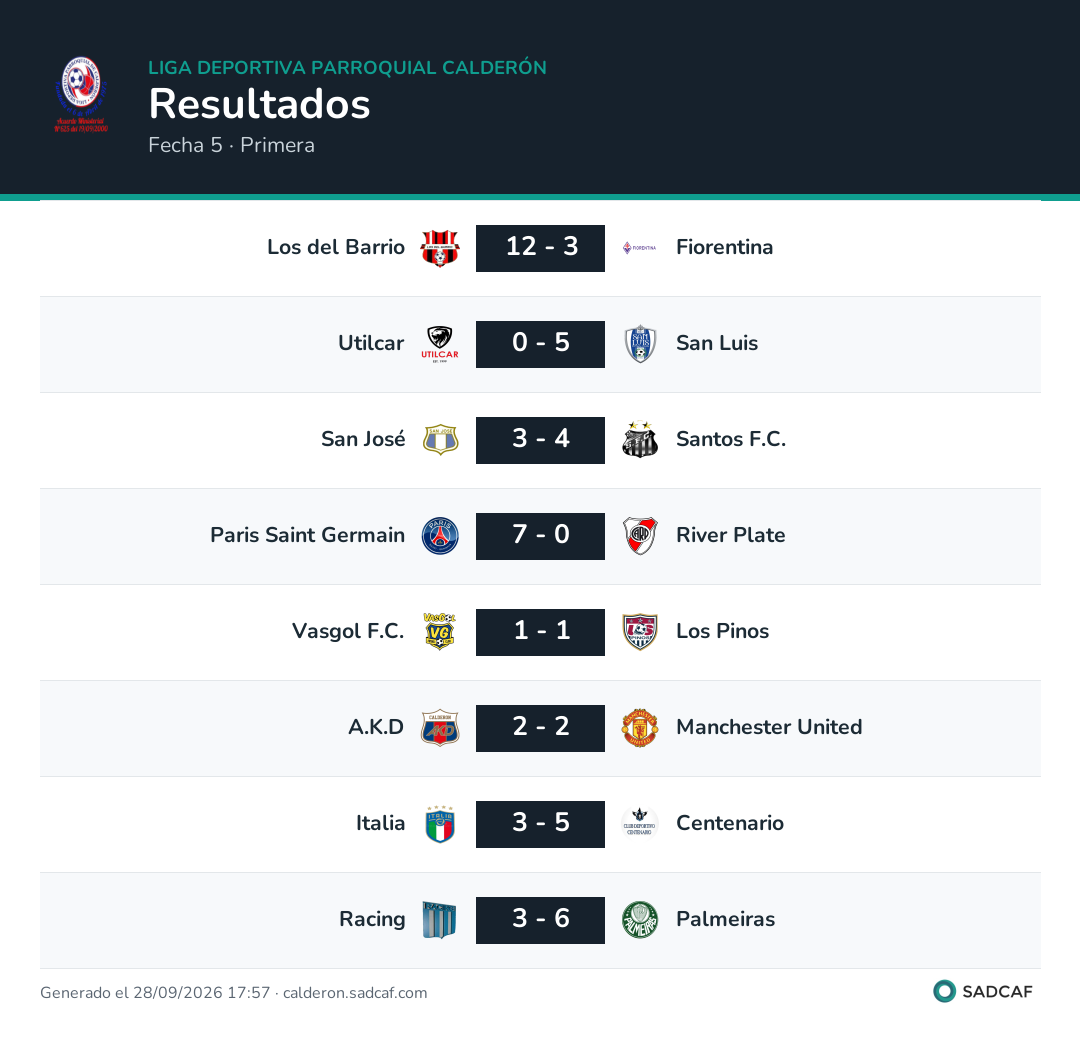Click the River Plate crest
The image size is (1080, 1044).
pyautogui.click(x=640, y=536)
